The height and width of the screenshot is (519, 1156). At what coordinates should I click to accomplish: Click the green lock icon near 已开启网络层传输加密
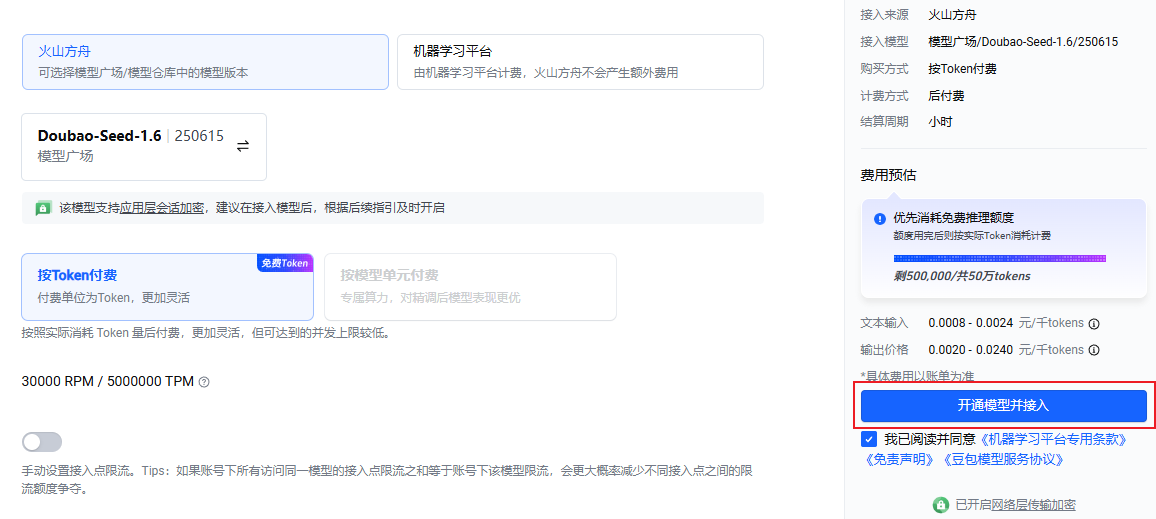(940, 505)
